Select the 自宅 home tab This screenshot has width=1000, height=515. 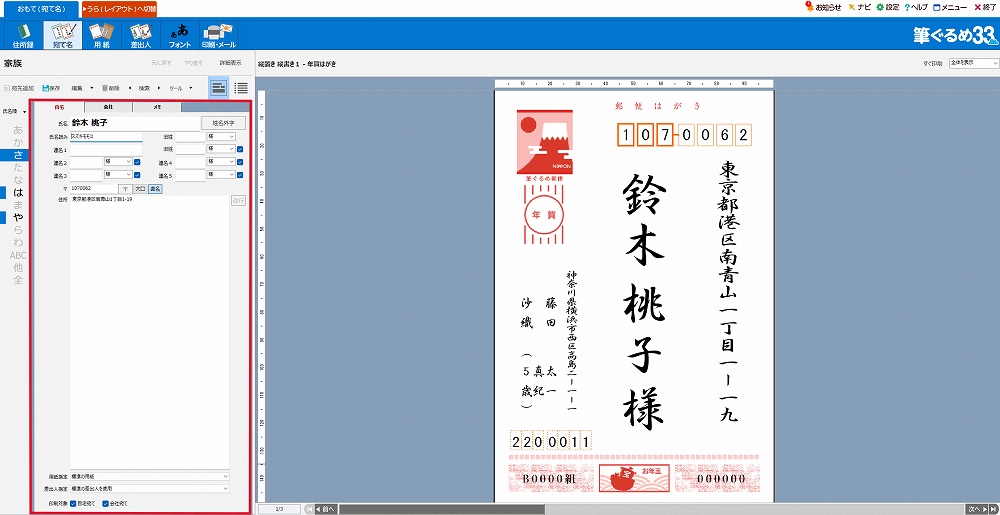pos(59,107)
